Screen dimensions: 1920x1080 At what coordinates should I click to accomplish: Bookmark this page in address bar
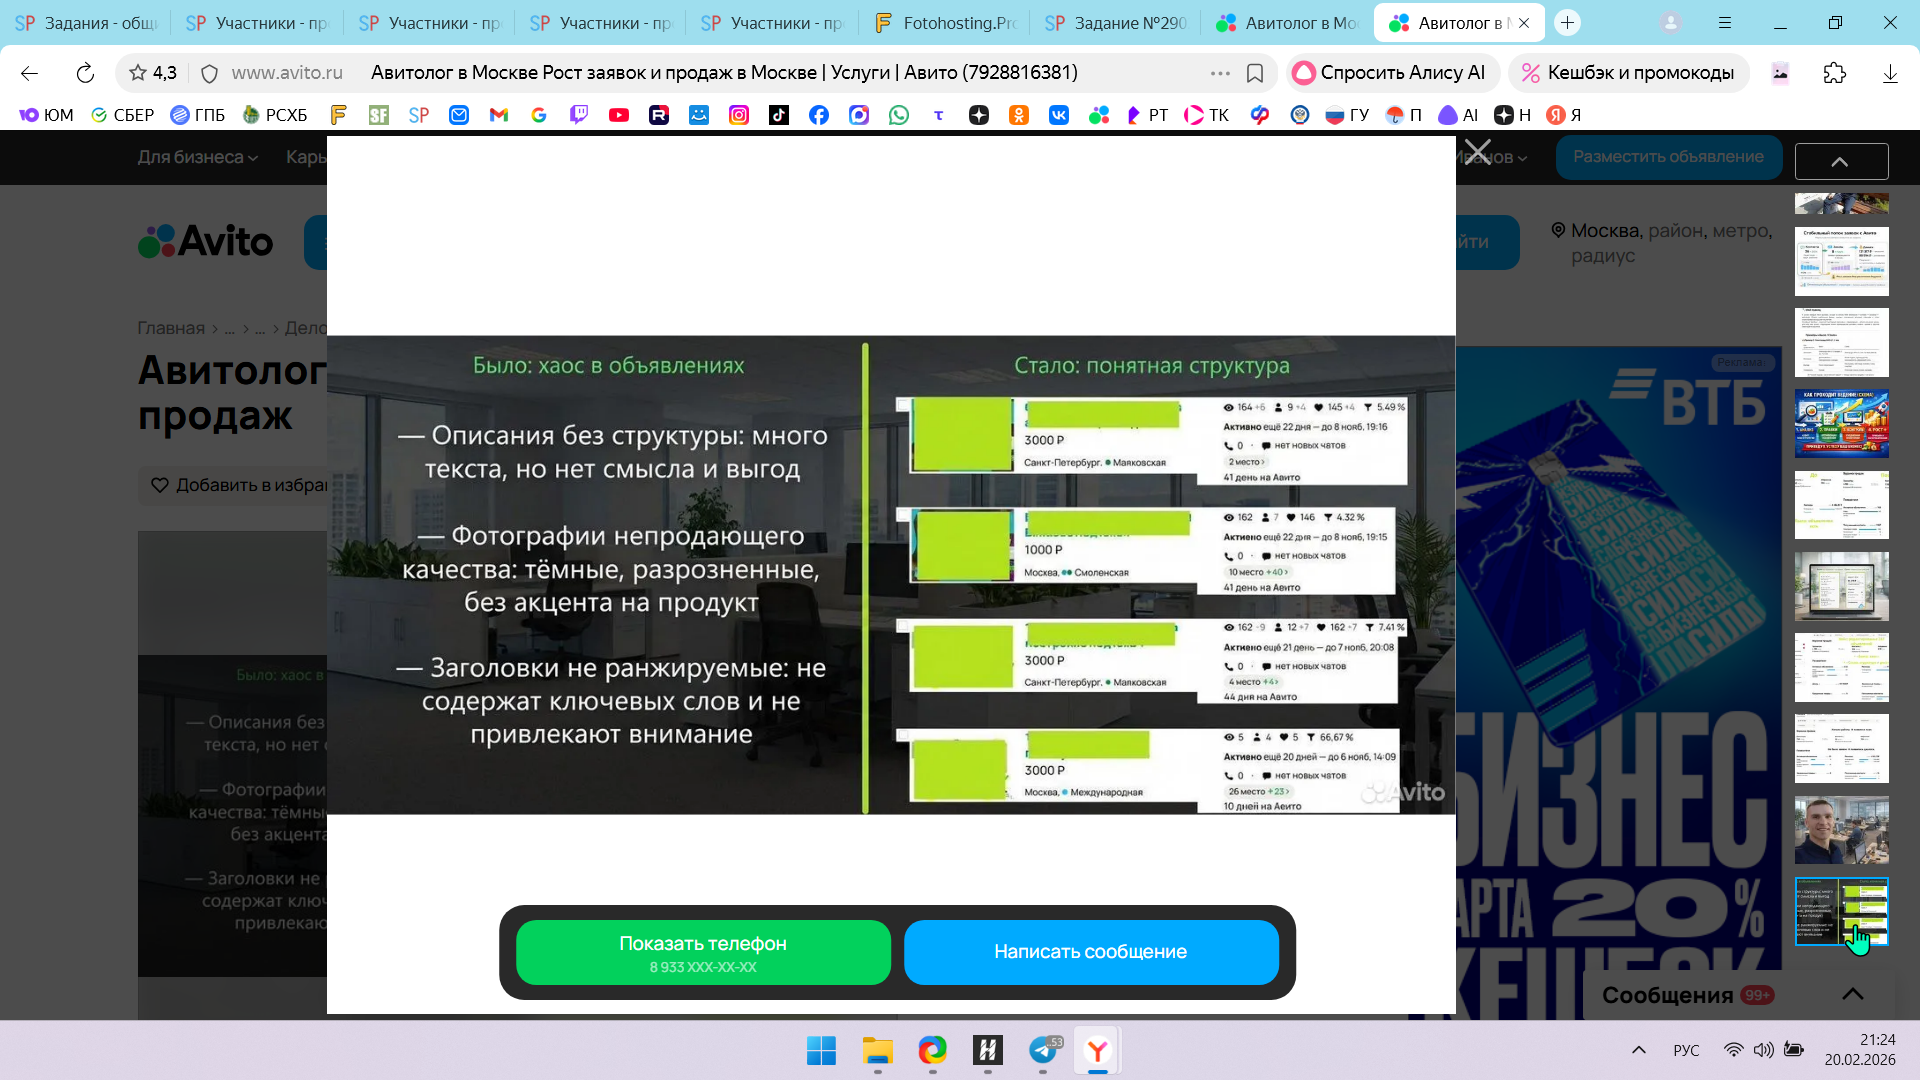pyautogui.click(x=1255, y=73)
